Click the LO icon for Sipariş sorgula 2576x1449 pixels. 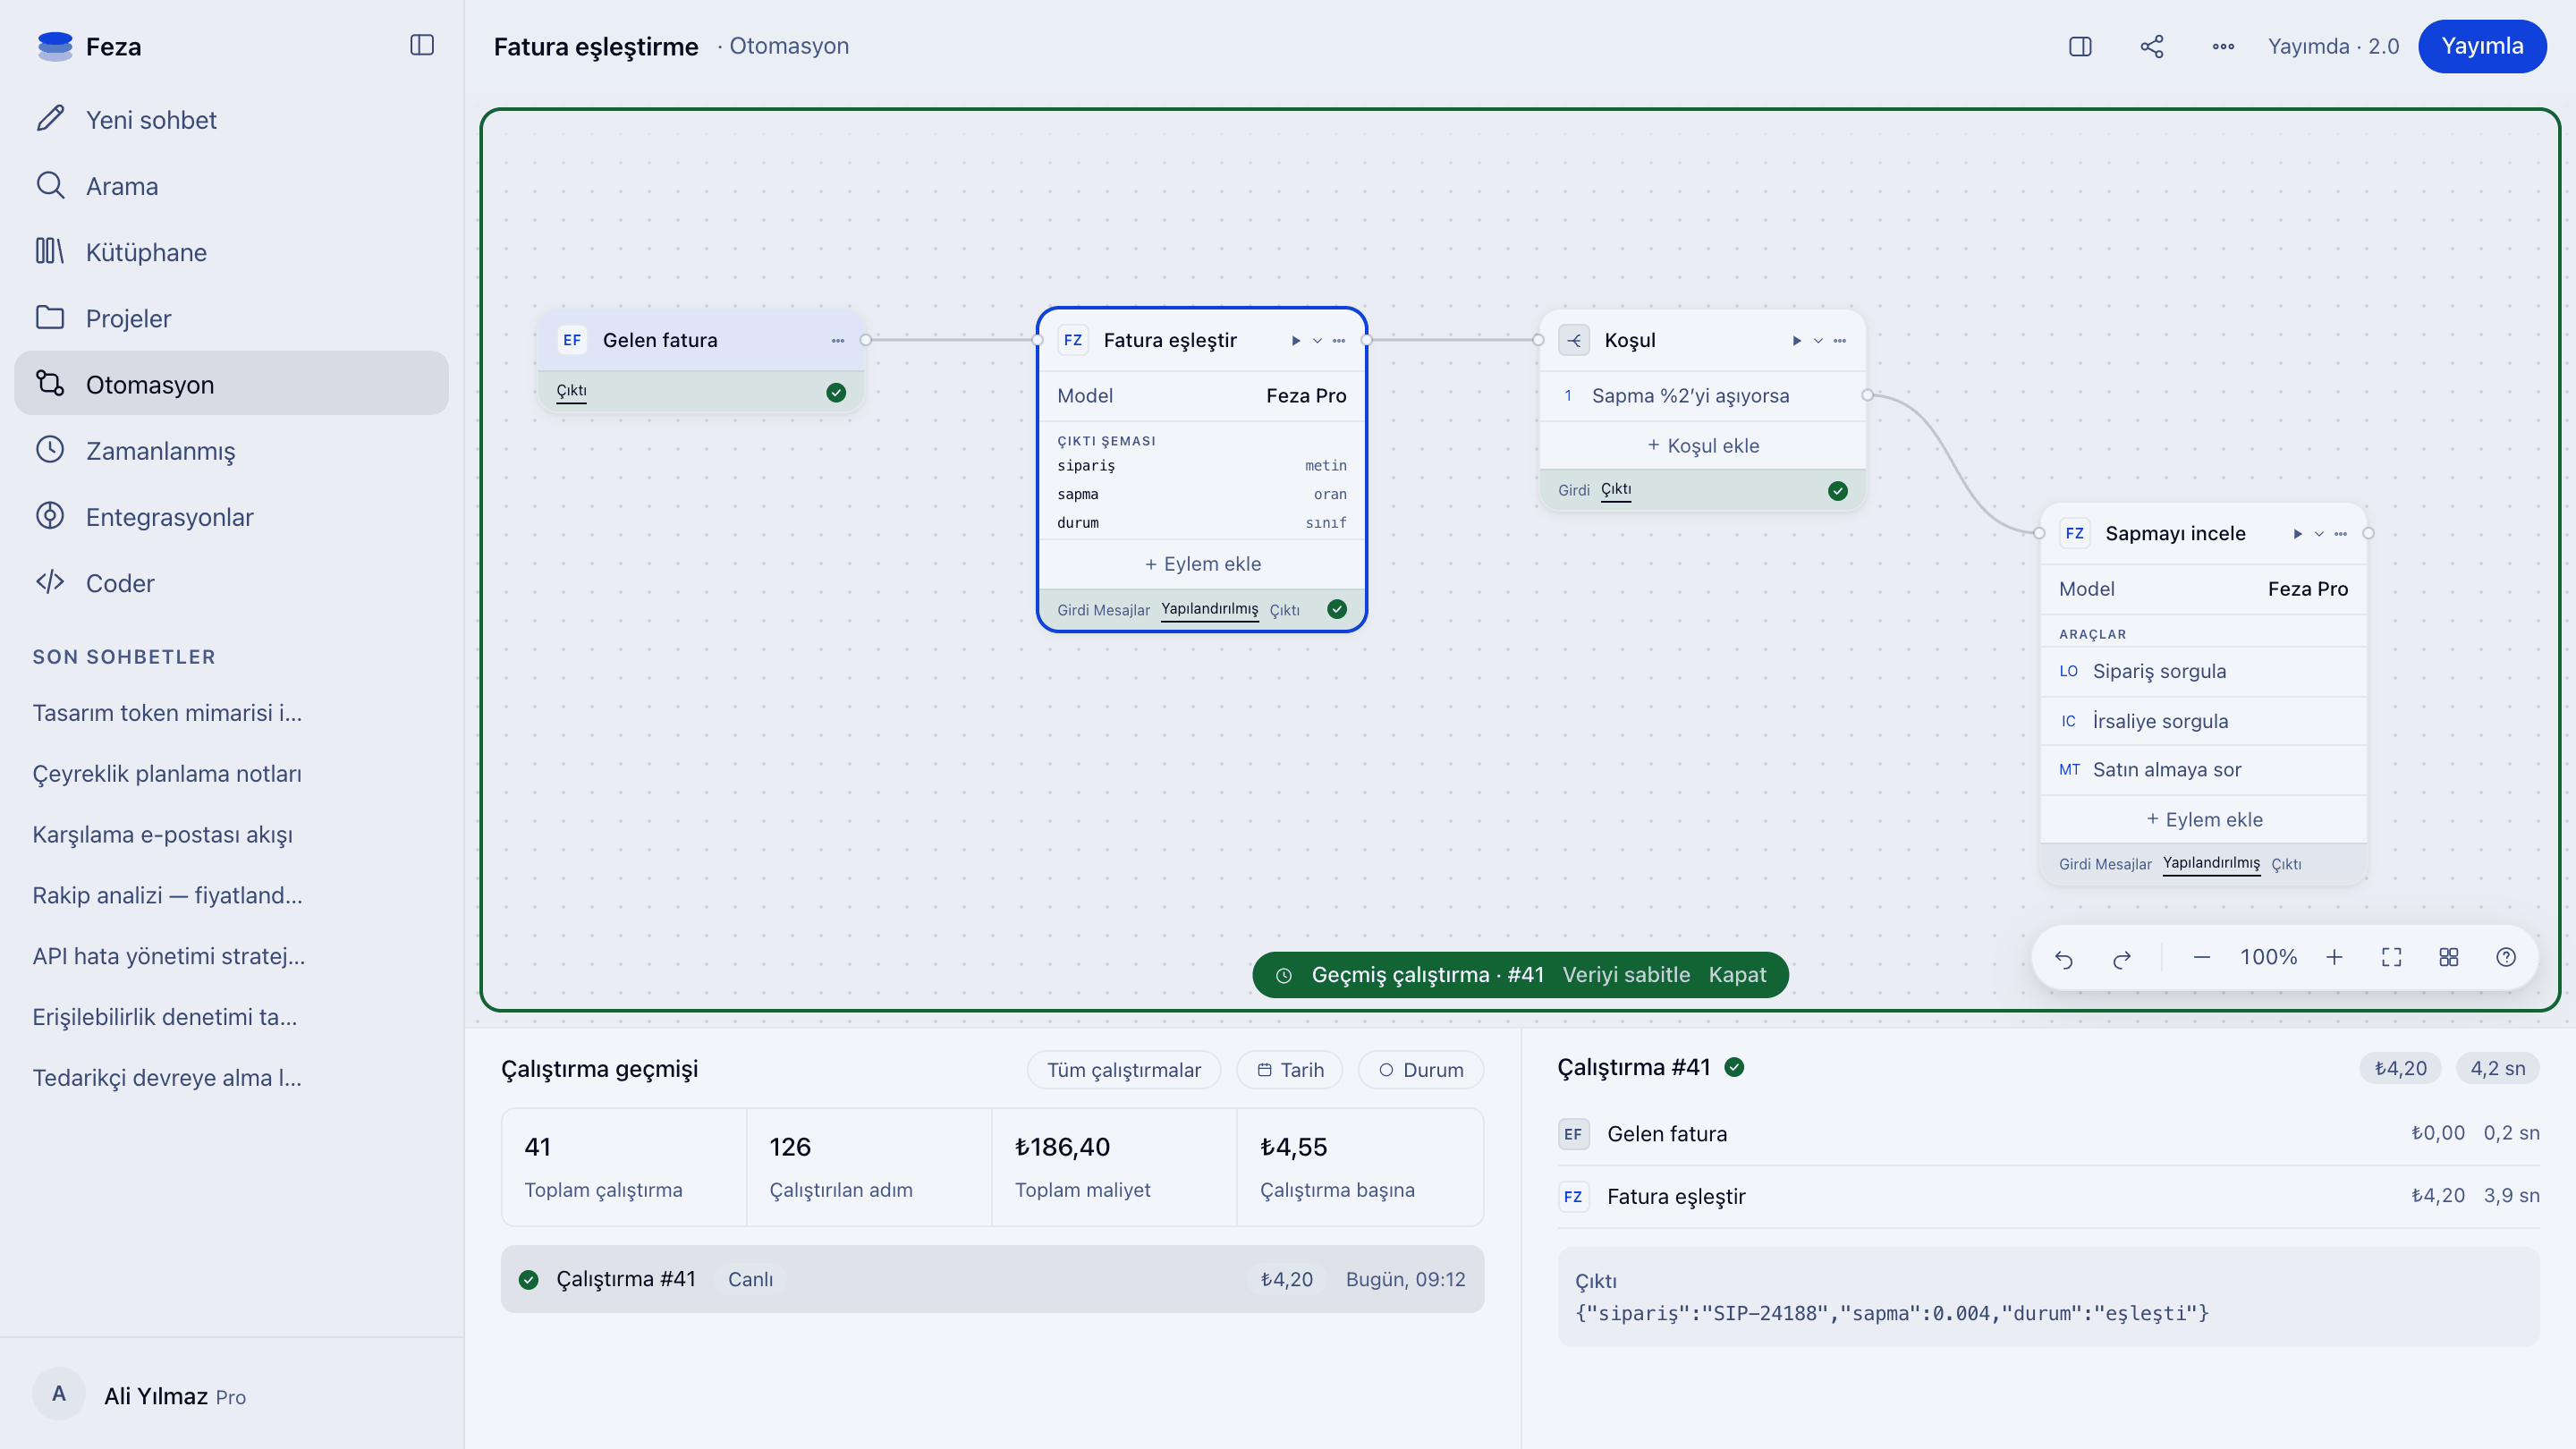pos(2069,672)
